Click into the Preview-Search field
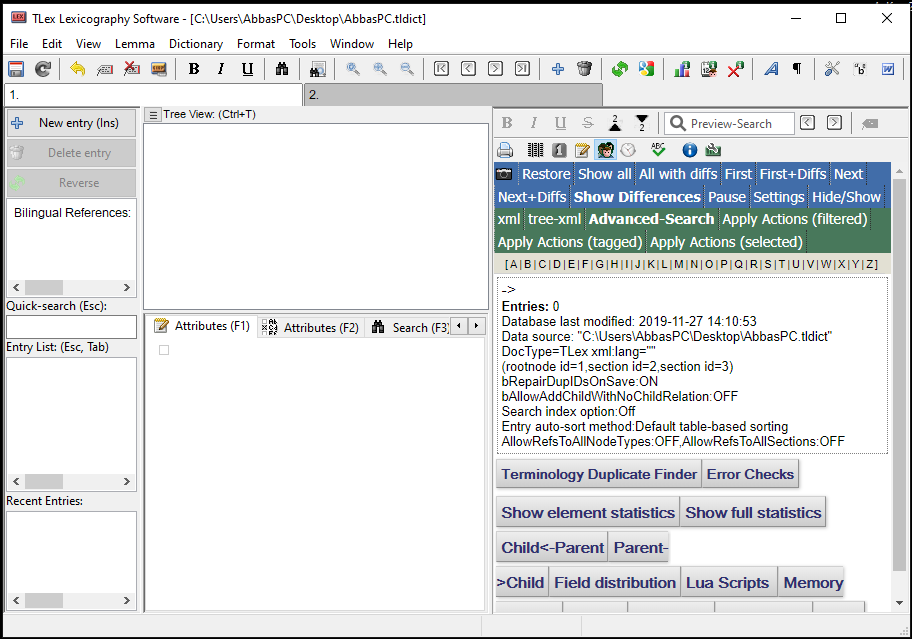Image resolution: width=912 pixels, height=639 pixels. coord(729,123)
